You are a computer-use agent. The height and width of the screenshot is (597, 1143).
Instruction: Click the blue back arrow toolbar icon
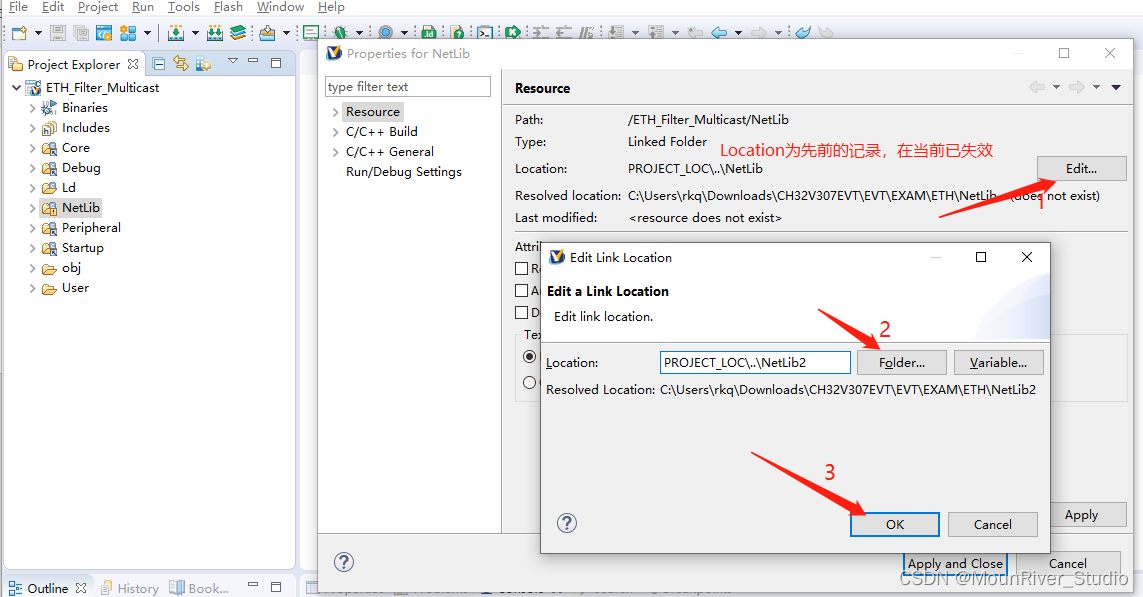pos(719,33)
